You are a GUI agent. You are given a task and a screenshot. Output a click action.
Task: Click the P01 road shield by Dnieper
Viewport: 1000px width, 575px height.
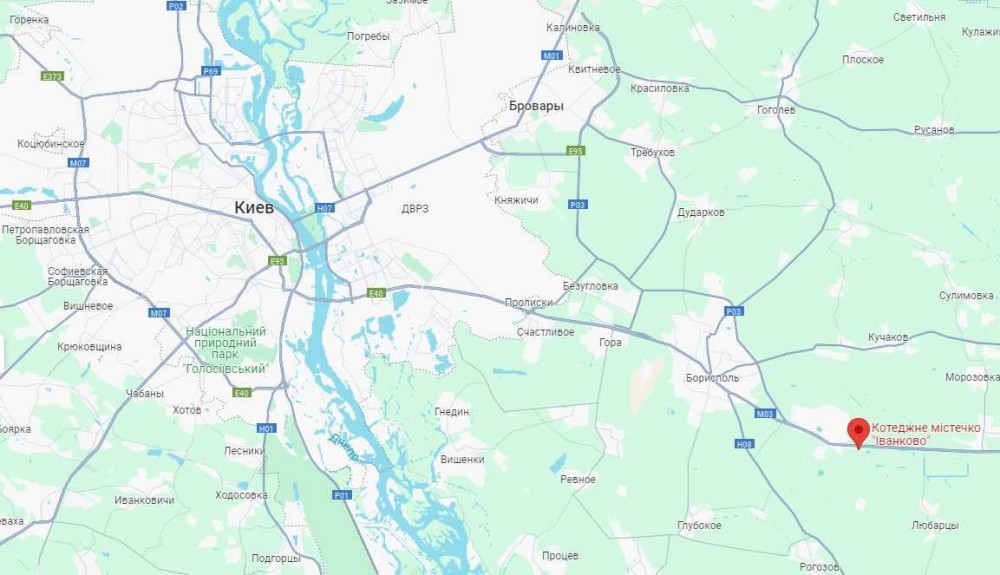coord(342,495)
